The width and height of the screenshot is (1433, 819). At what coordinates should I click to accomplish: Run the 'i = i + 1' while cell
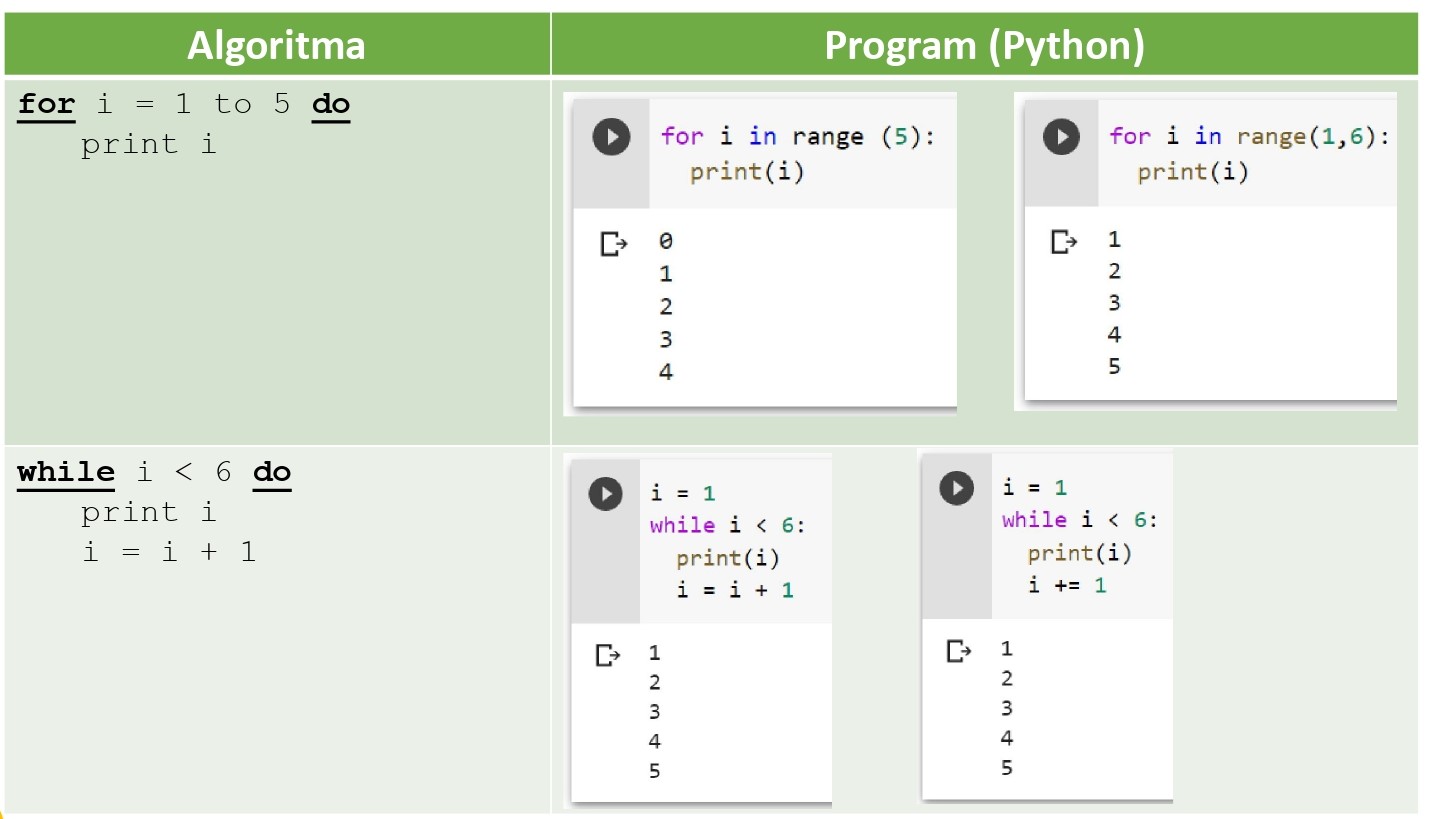click(605, 493)
